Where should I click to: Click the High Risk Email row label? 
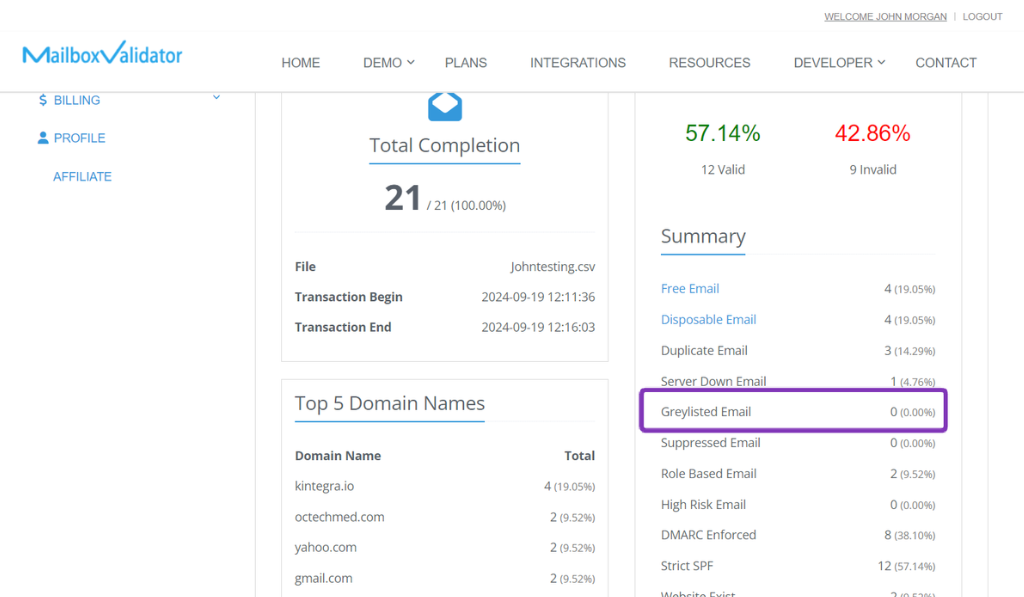click(x=703, y=504)
